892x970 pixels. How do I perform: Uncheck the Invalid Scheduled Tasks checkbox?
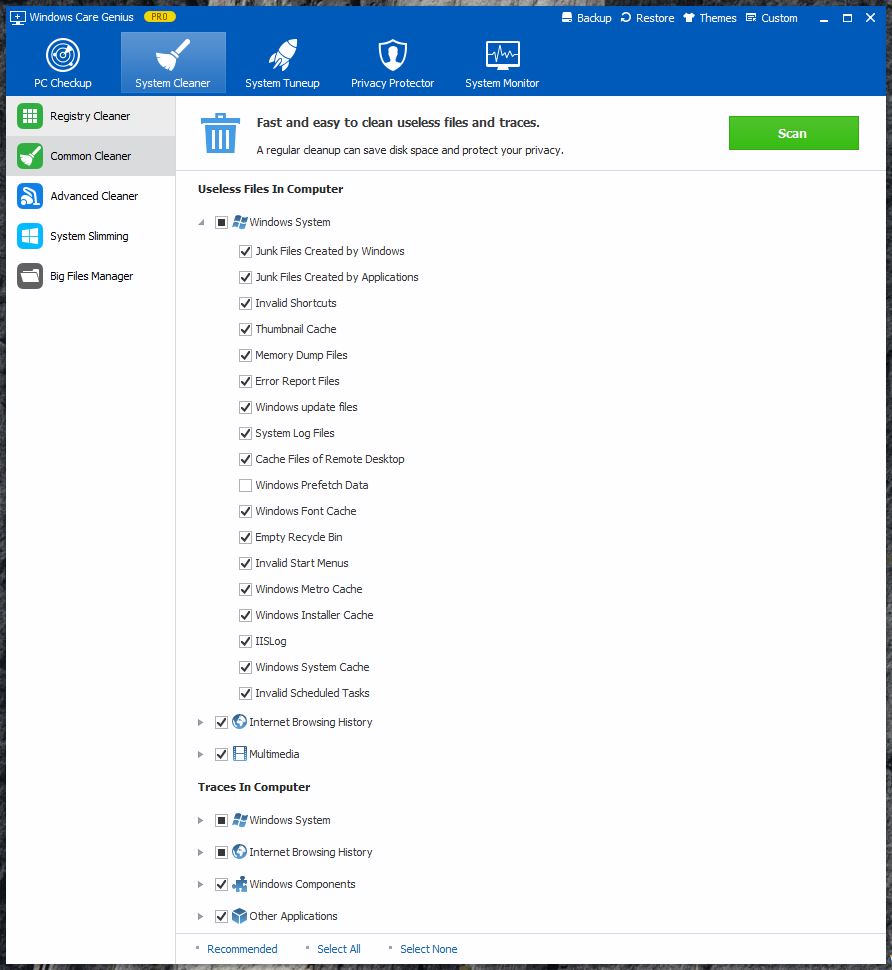[x=246, y=693]
